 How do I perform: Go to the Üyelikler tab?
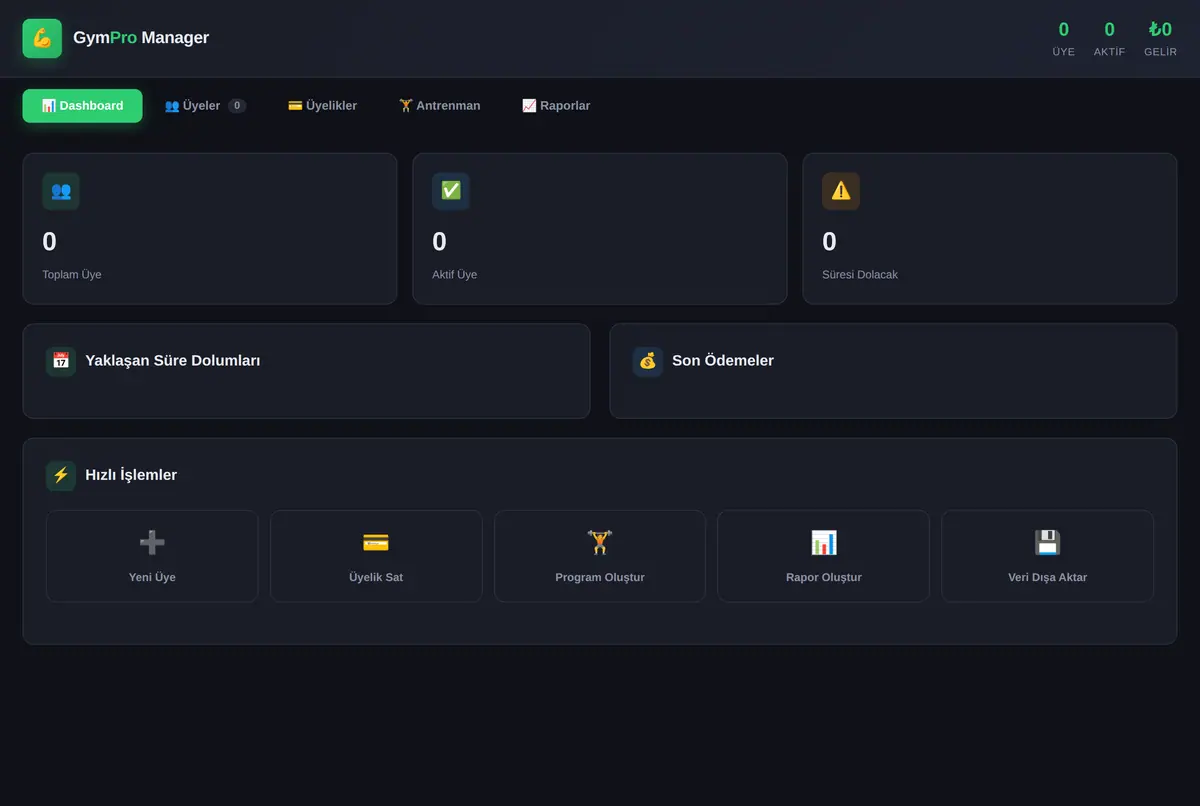pos(322,106)
